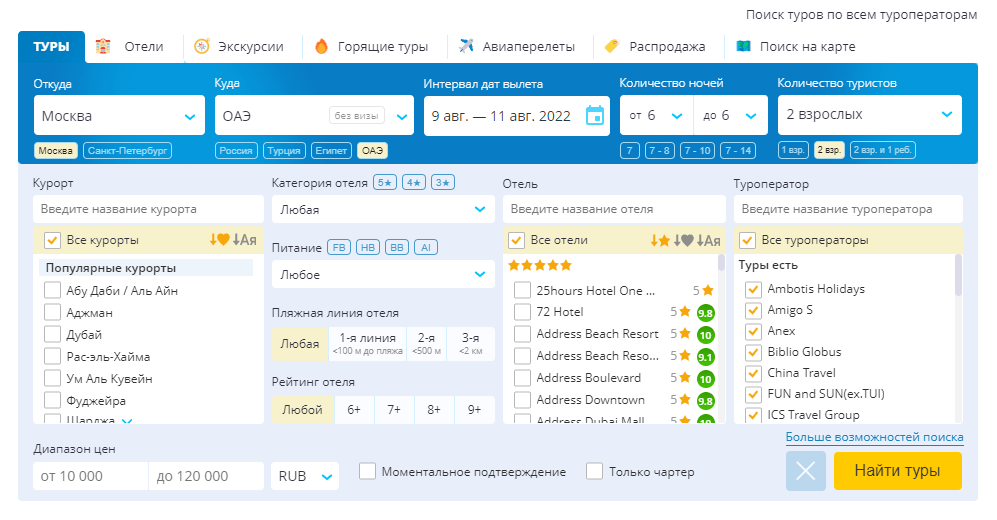
Task: Choose hotel rating 8+ option
Action: point(434,409)
